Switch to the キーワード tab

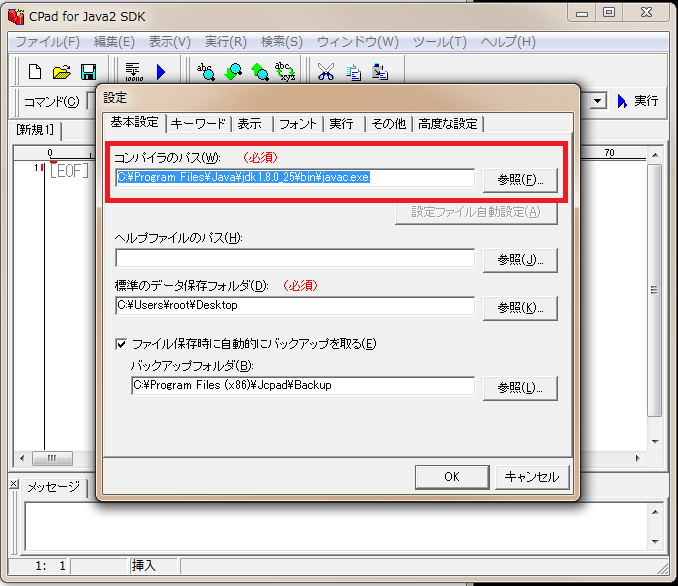click(x=198, y=123)
